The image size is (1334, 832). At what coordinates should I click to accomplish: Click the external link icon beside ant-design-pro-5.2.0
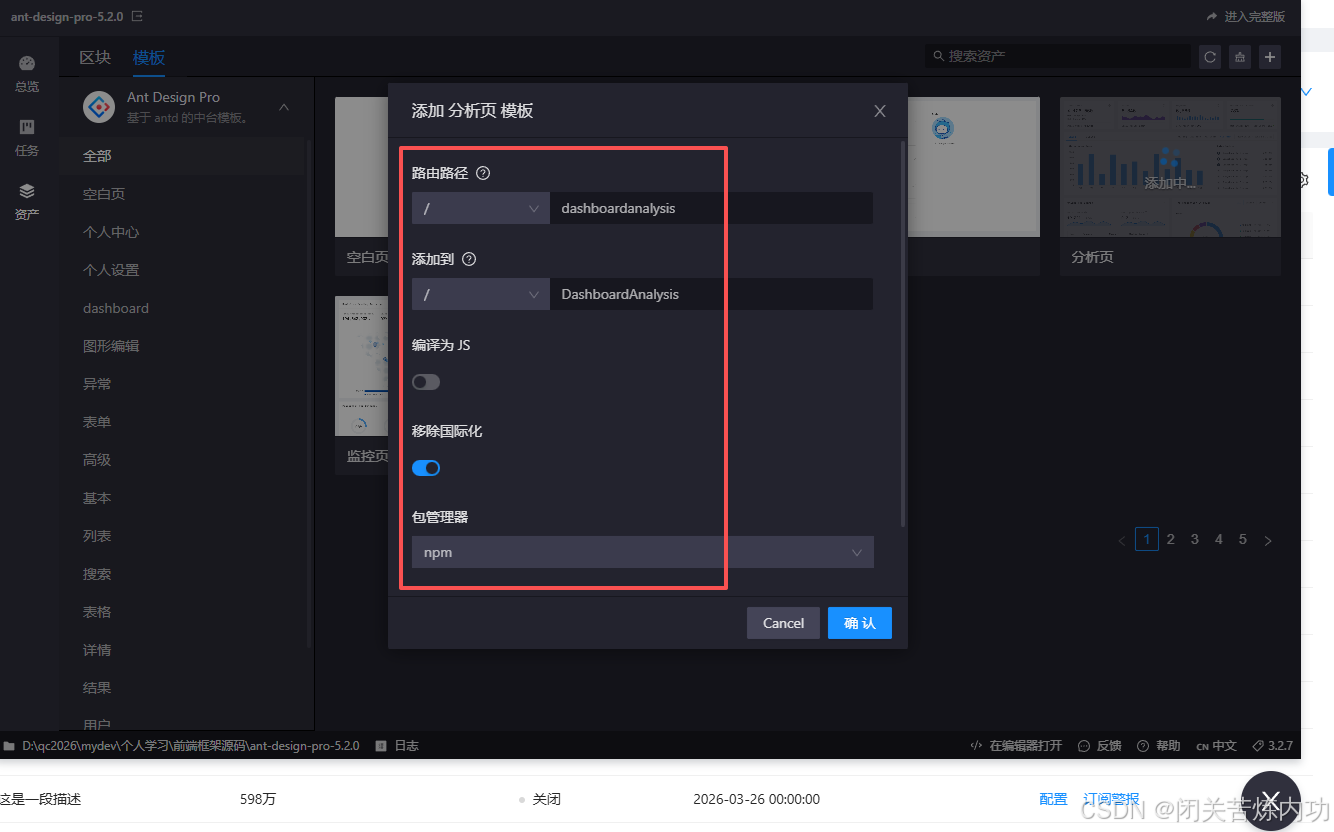[137, 17]
